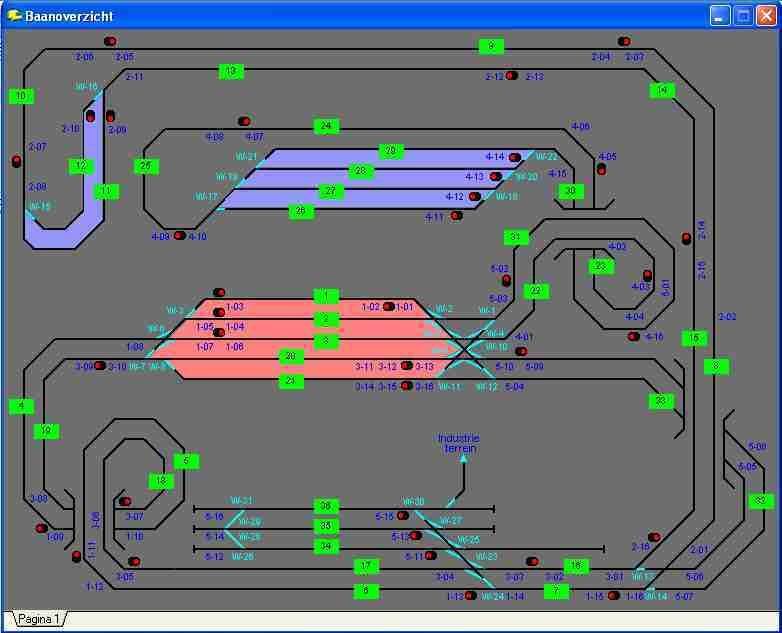Click the red signal beside label 2-12
Screen dimensions: 782x633
[511, 76]
